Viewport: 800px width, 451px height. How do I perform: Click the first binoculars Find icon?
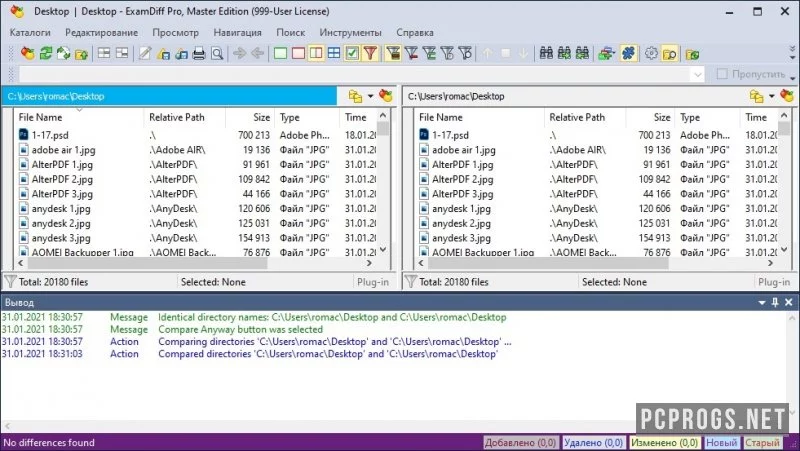(x=546, y=53)
